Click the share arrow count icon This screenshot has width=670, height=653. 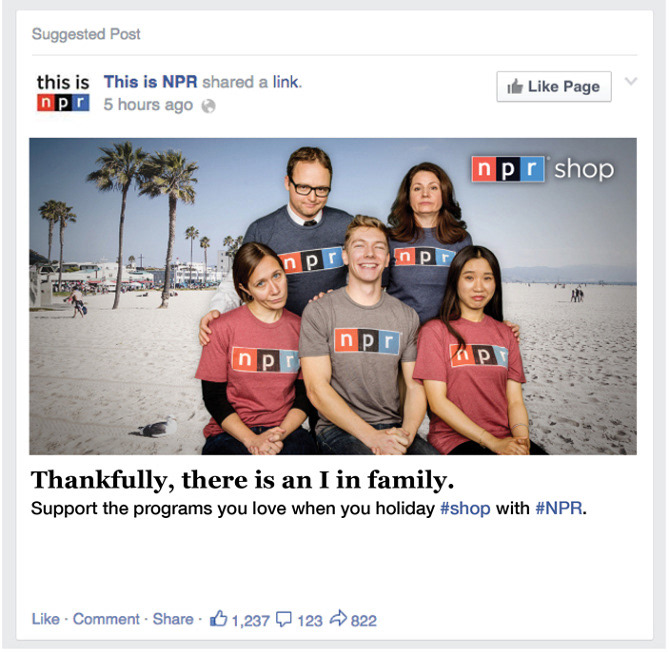[x=338, y=618]
